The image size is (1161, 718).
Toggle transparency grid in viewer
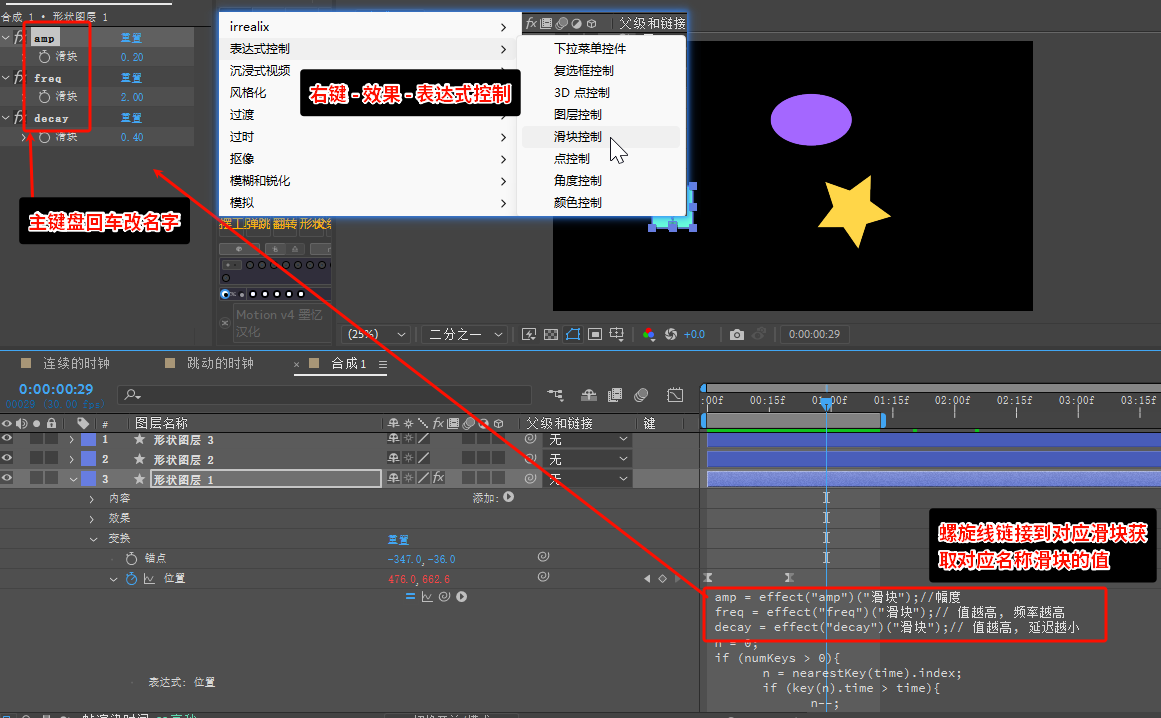click(551, 335)
